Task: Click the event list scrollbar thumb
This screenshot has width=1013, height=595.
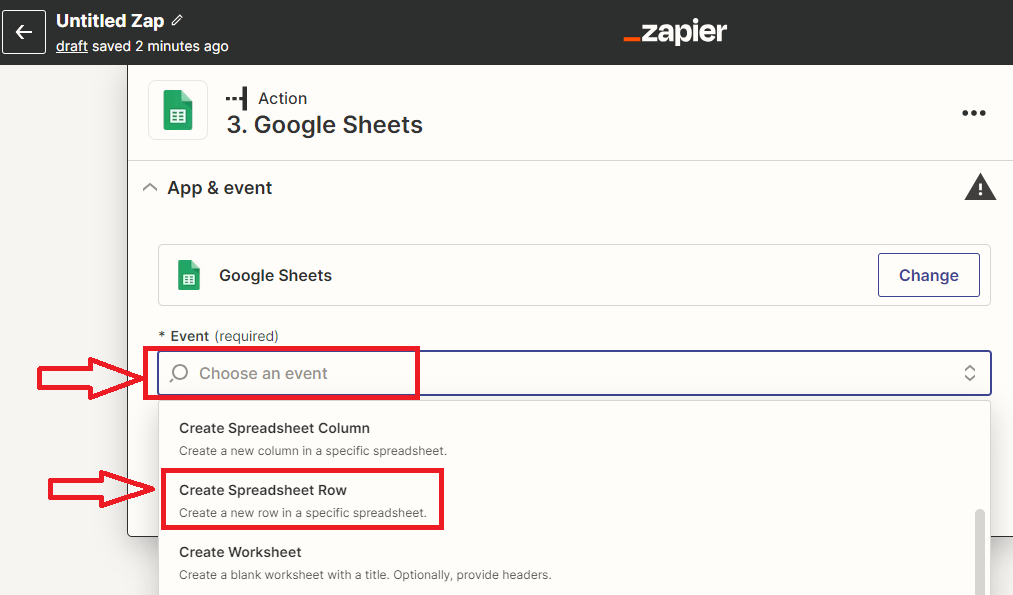Action: point(979,552)
